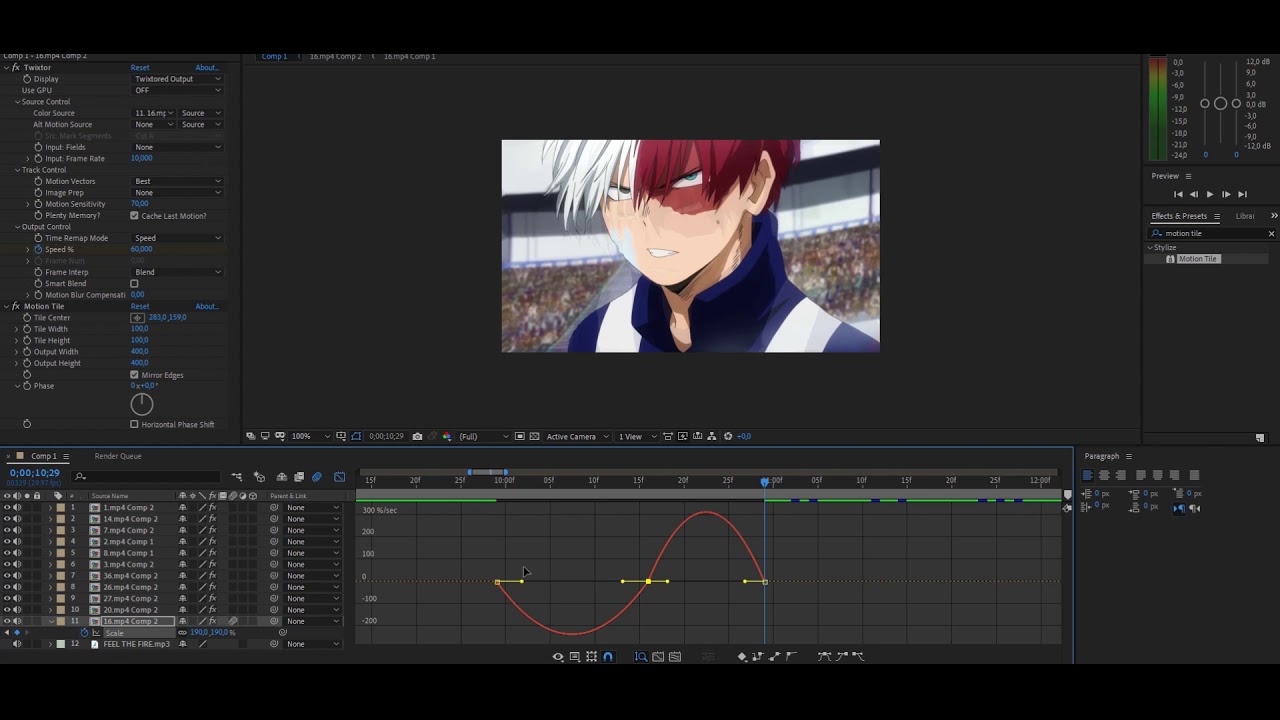Hide layer 8.mp4 Comp 1 eye toggle

click(7, 553)
